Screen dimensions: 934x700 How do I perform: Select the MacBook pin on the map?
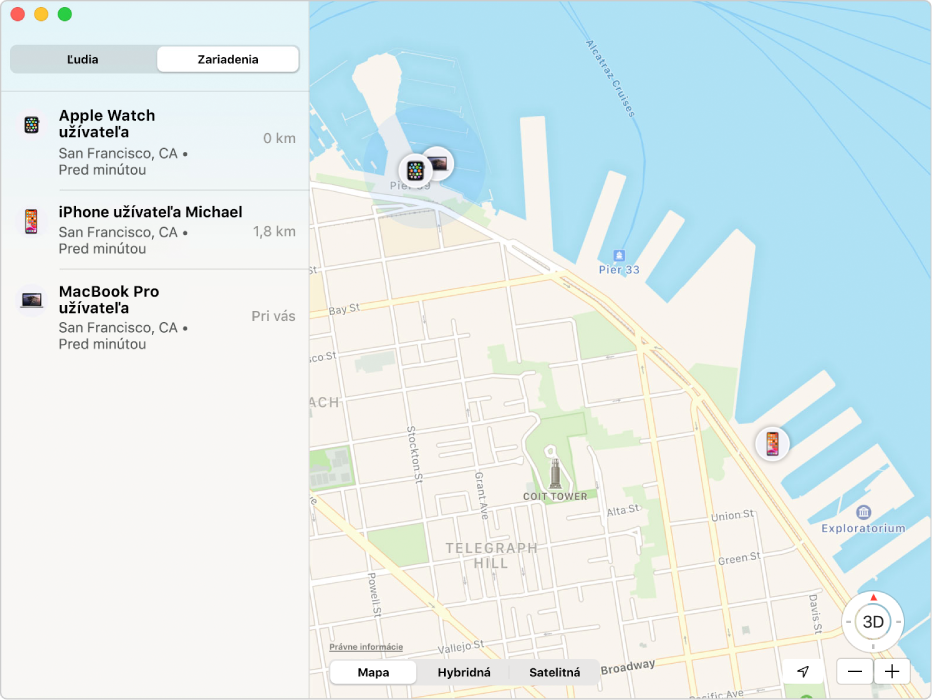click(439, 161)
